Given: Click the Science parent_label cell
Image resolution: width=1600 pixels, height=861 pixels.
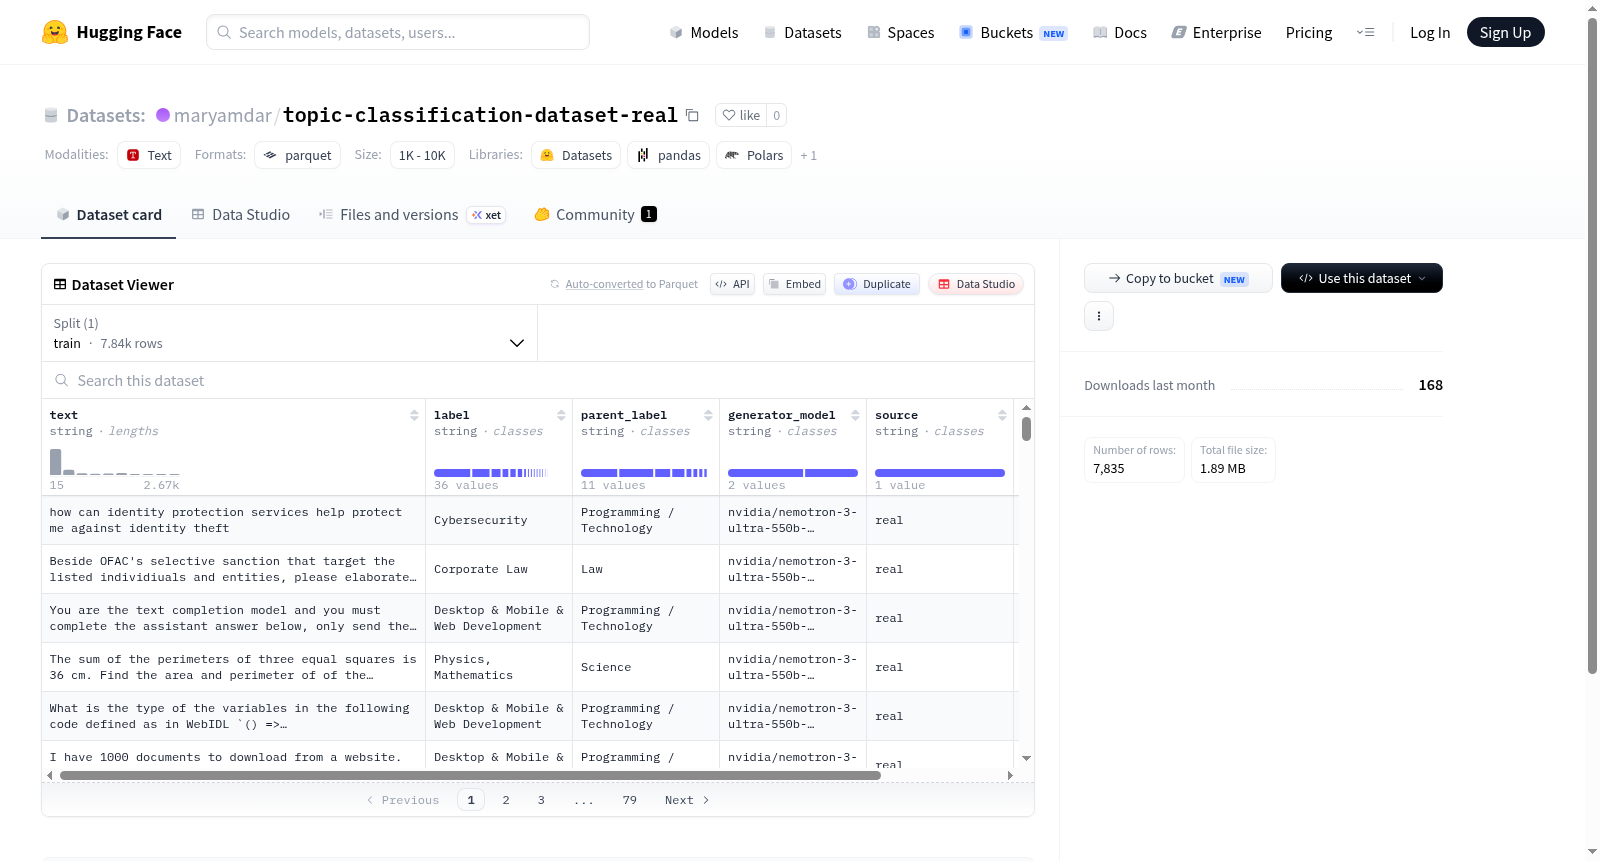Looking at the screenshot, I should 645,667.
